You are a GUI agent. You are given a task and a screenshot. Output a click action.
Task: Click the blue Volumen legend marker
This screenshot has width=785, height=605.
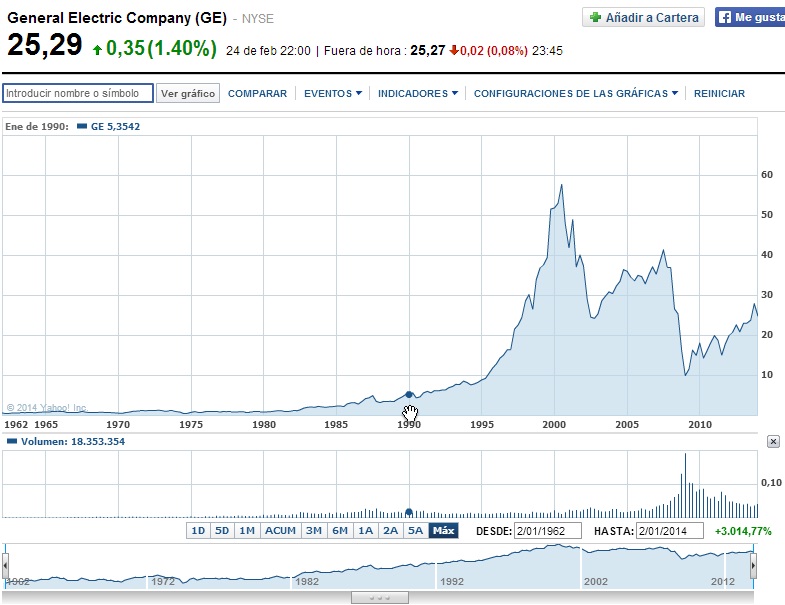click(12, 441)
